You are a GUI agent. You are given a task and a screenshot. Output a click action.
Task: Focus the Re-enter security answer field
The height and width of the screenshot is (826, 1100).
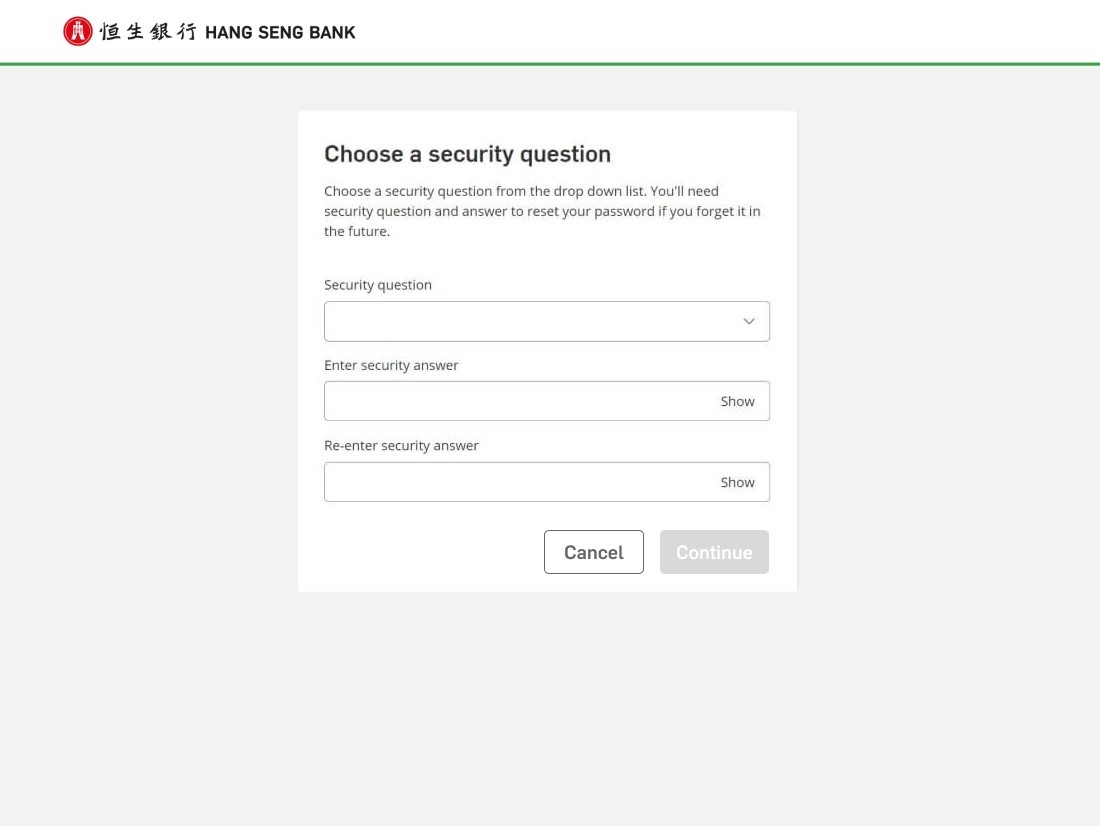(515, 482)
